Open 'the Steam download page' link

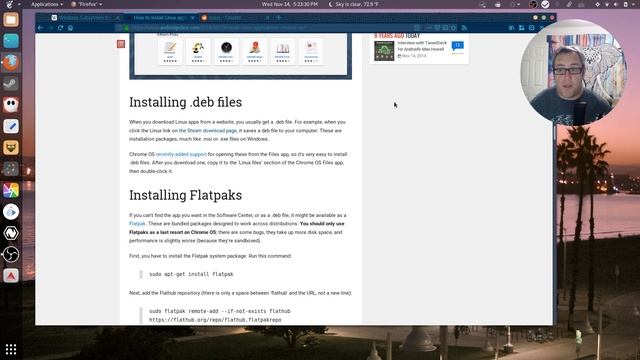[208, 131]
